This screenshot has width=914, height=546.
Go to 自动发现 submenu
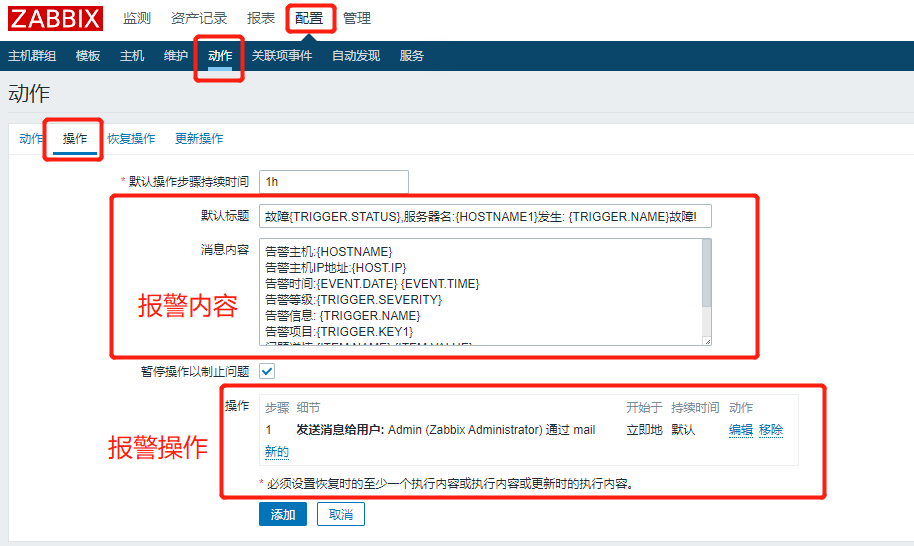point(356,56)
